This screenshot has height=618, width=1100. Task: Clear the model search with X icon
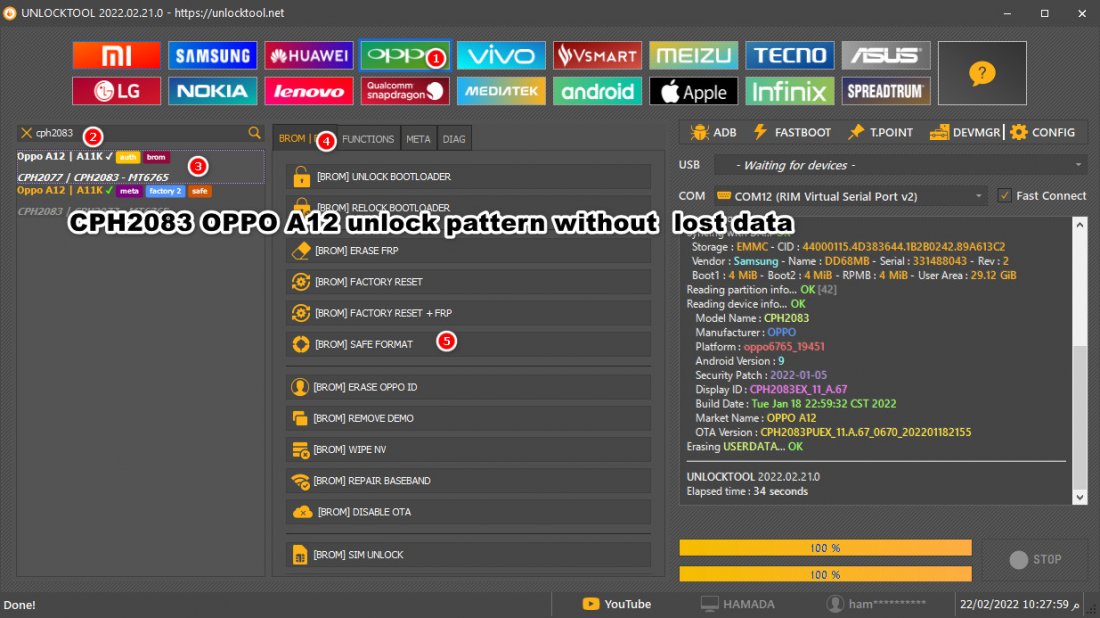pyautogui.click(x=27, y=133)
